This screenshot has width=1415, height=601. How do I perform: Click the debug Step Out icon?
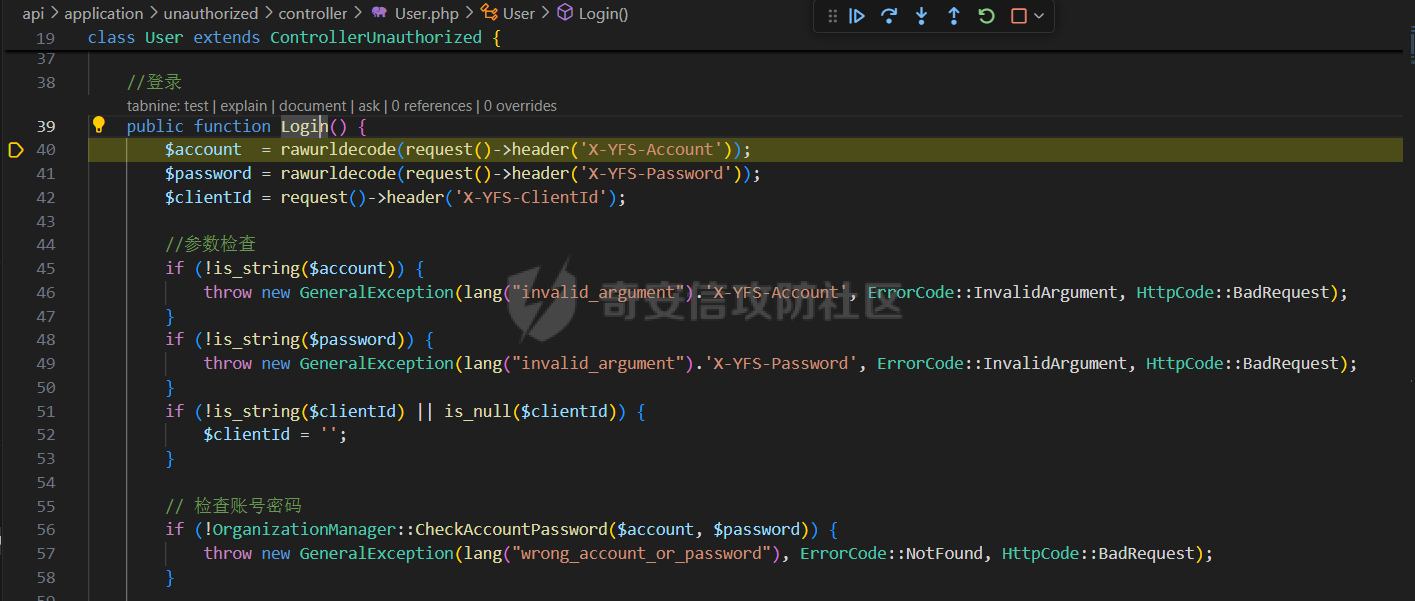coord(954,16)
